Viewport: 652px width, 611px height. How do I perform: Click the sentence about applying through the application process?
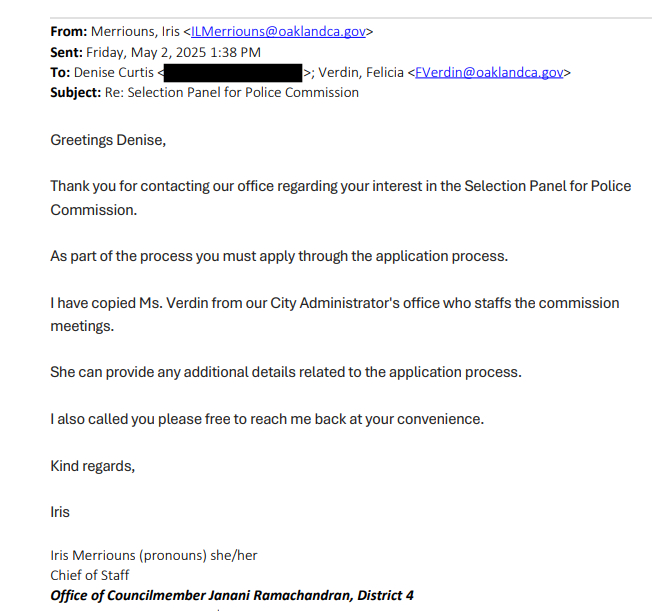[279, 256]
